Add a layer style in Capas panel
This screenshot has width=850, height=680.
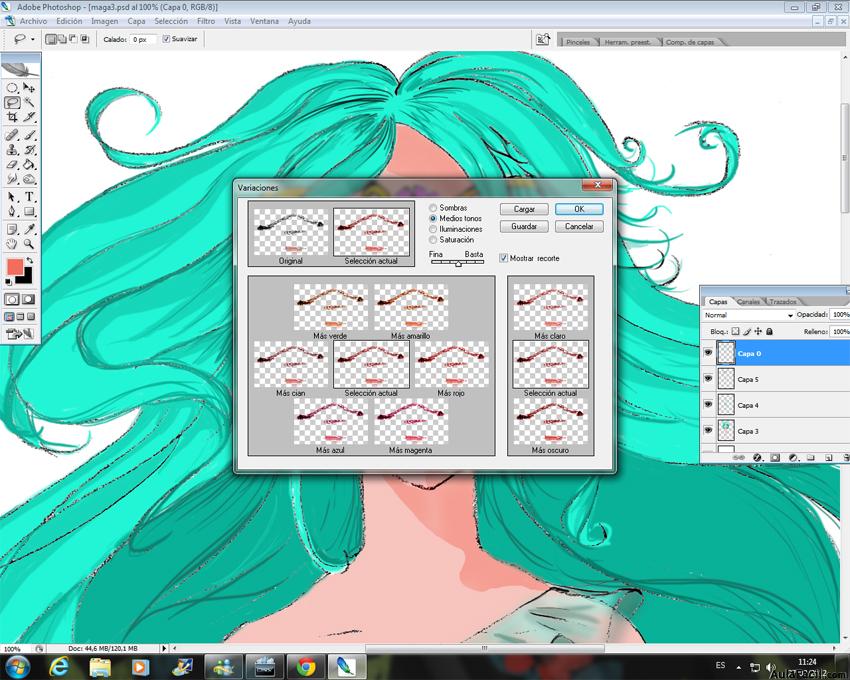tap(757, 458)
